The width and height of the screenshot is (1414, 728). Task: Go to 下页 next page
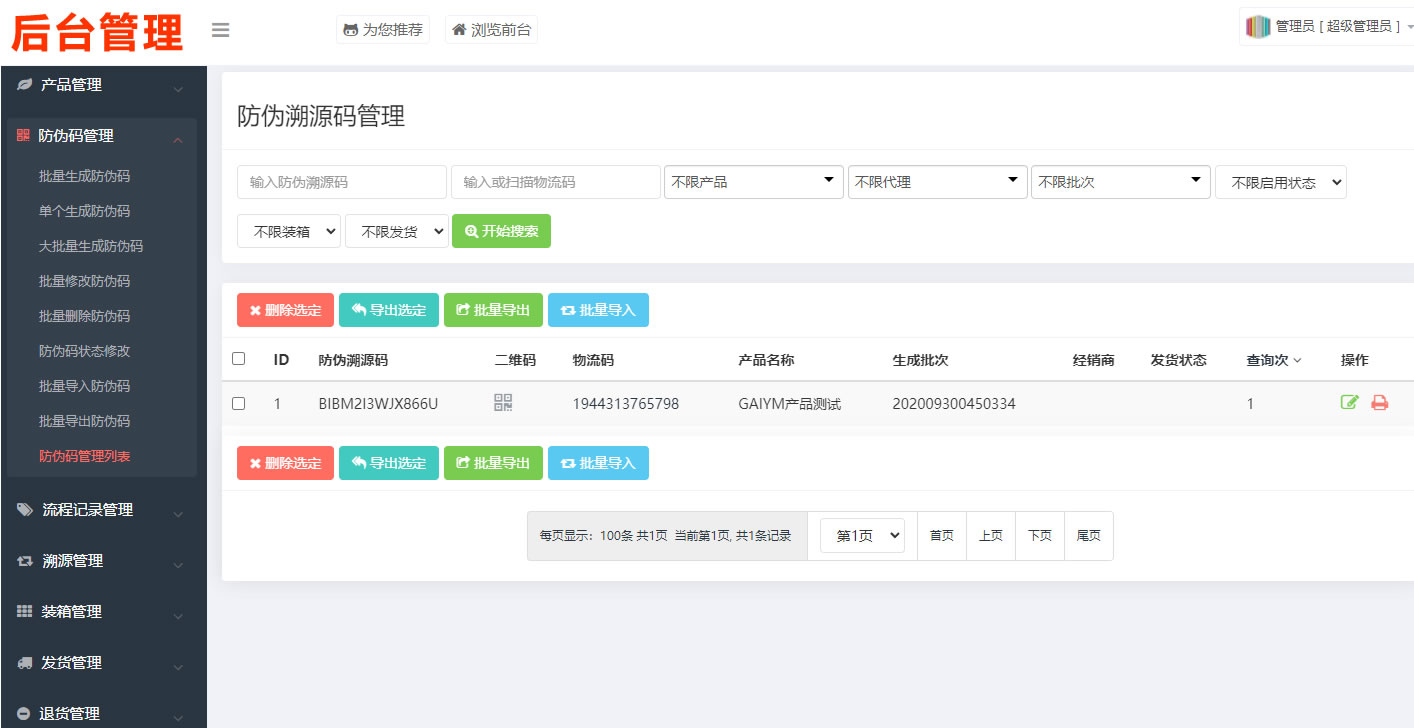[x=1040, y=536]
